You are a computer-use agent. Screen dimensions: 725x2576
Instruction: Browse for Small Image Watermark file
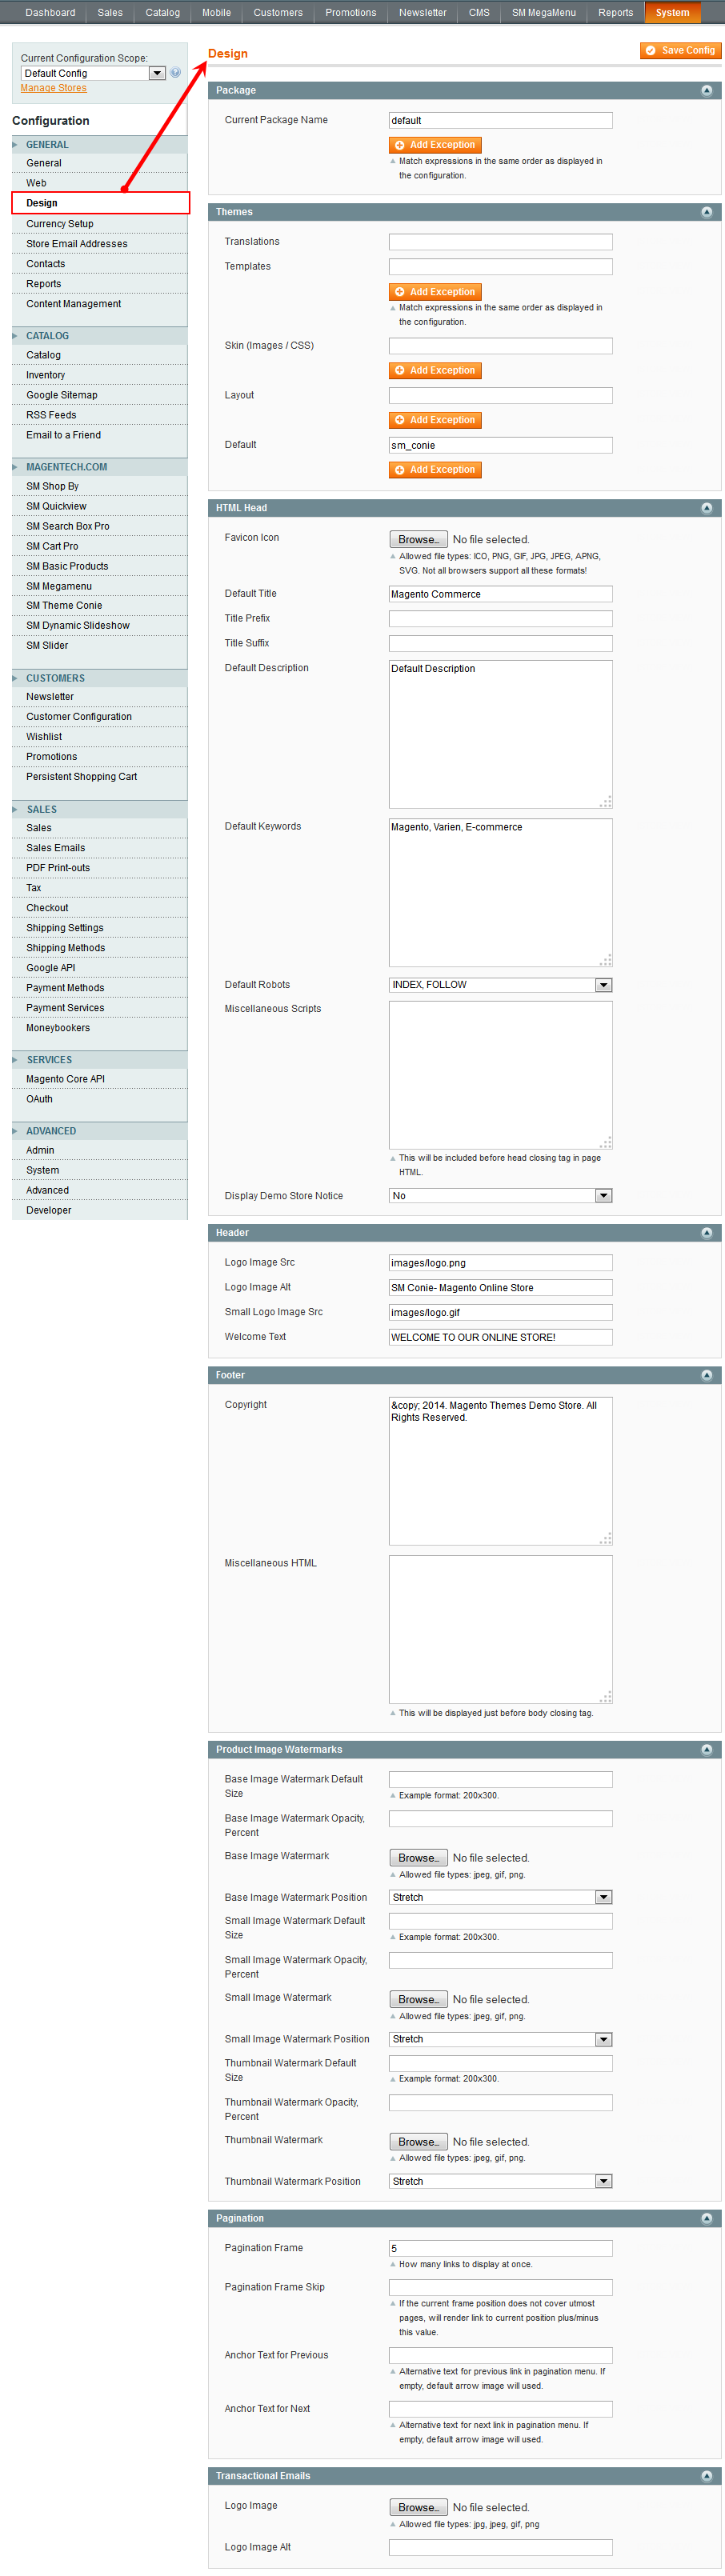(x=418, y=2000)
